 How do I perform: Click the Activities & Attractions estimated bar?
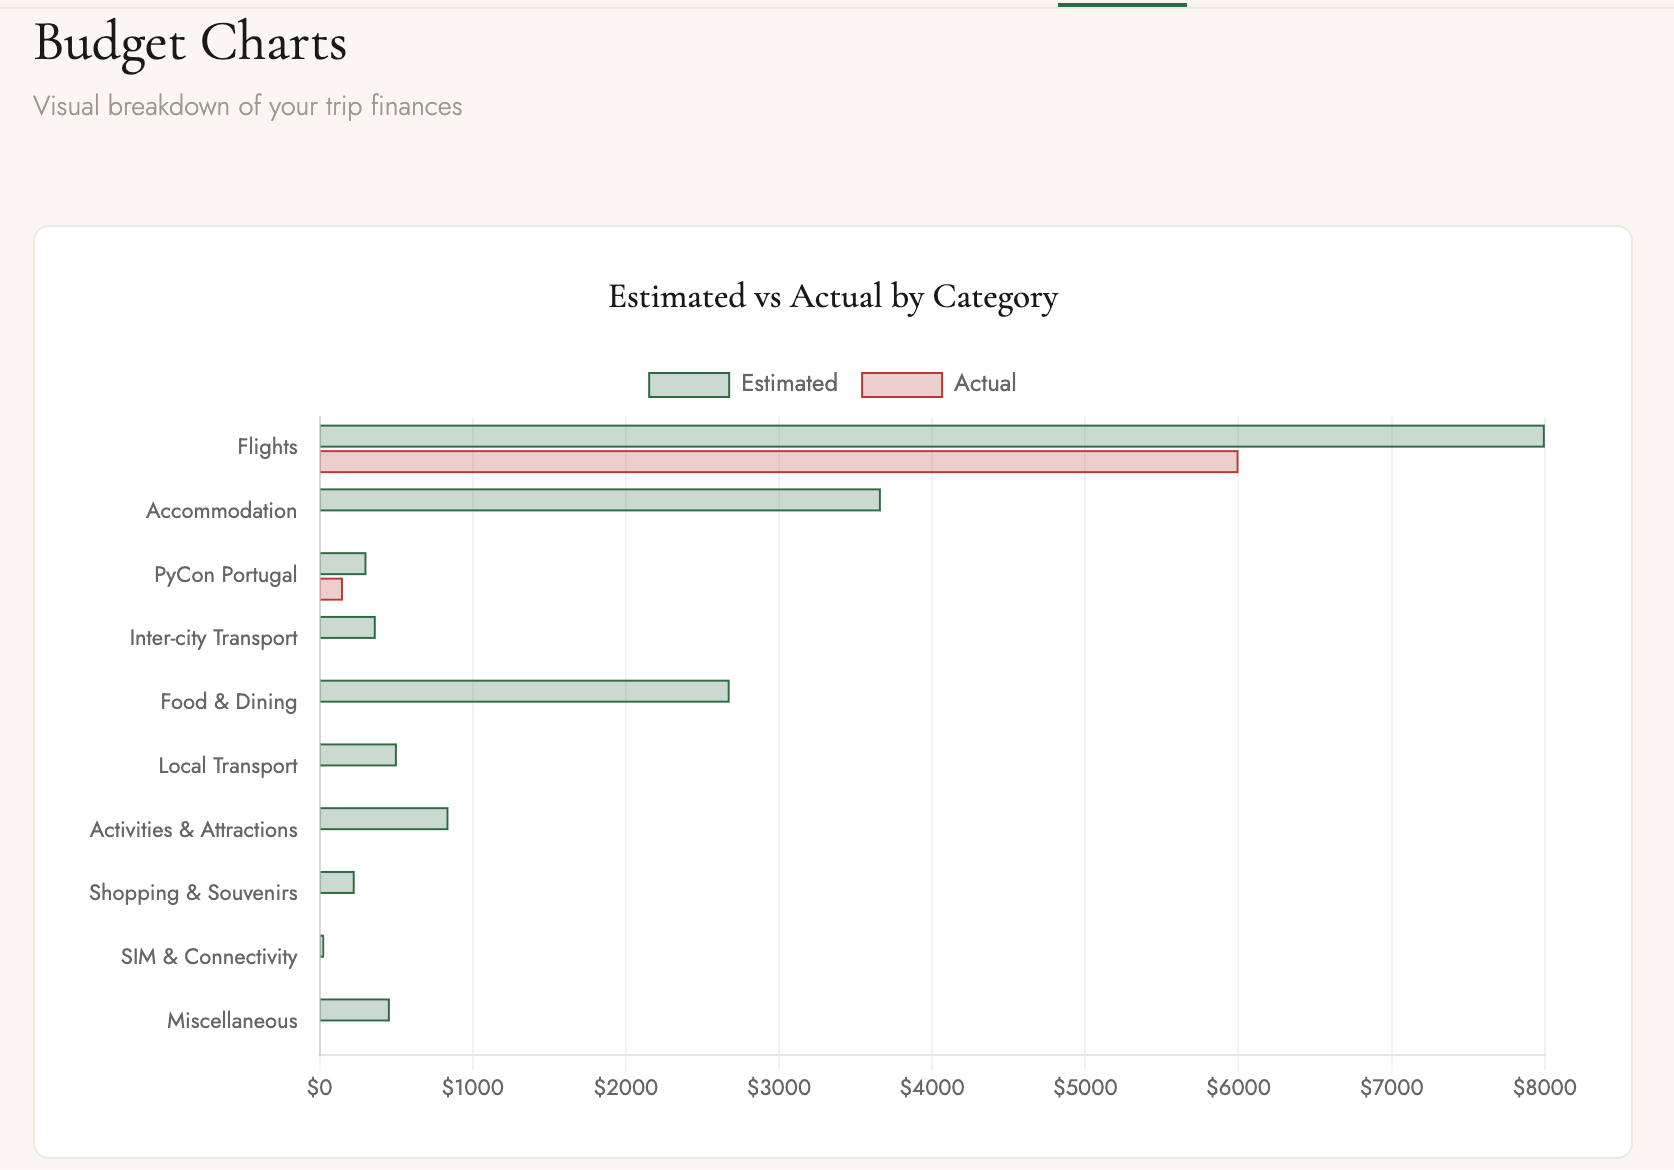383,819
